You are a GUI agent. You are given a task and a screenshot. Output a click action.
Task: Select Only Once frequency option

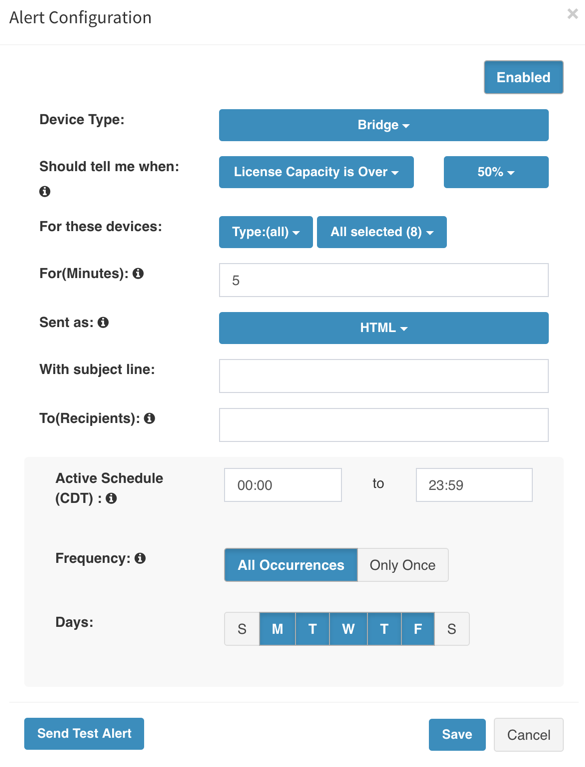pyautogui.click(x=403, y=565)
